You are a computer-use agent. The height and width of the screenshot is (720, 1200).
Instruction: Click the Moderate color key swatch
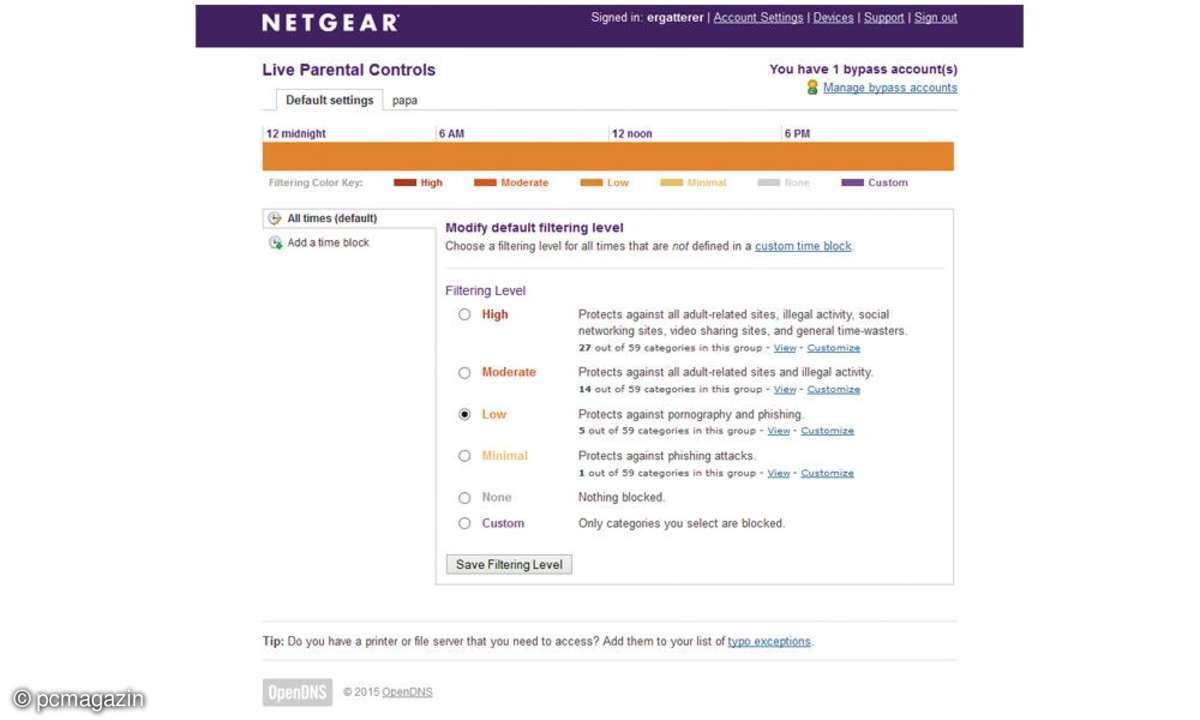485,183
